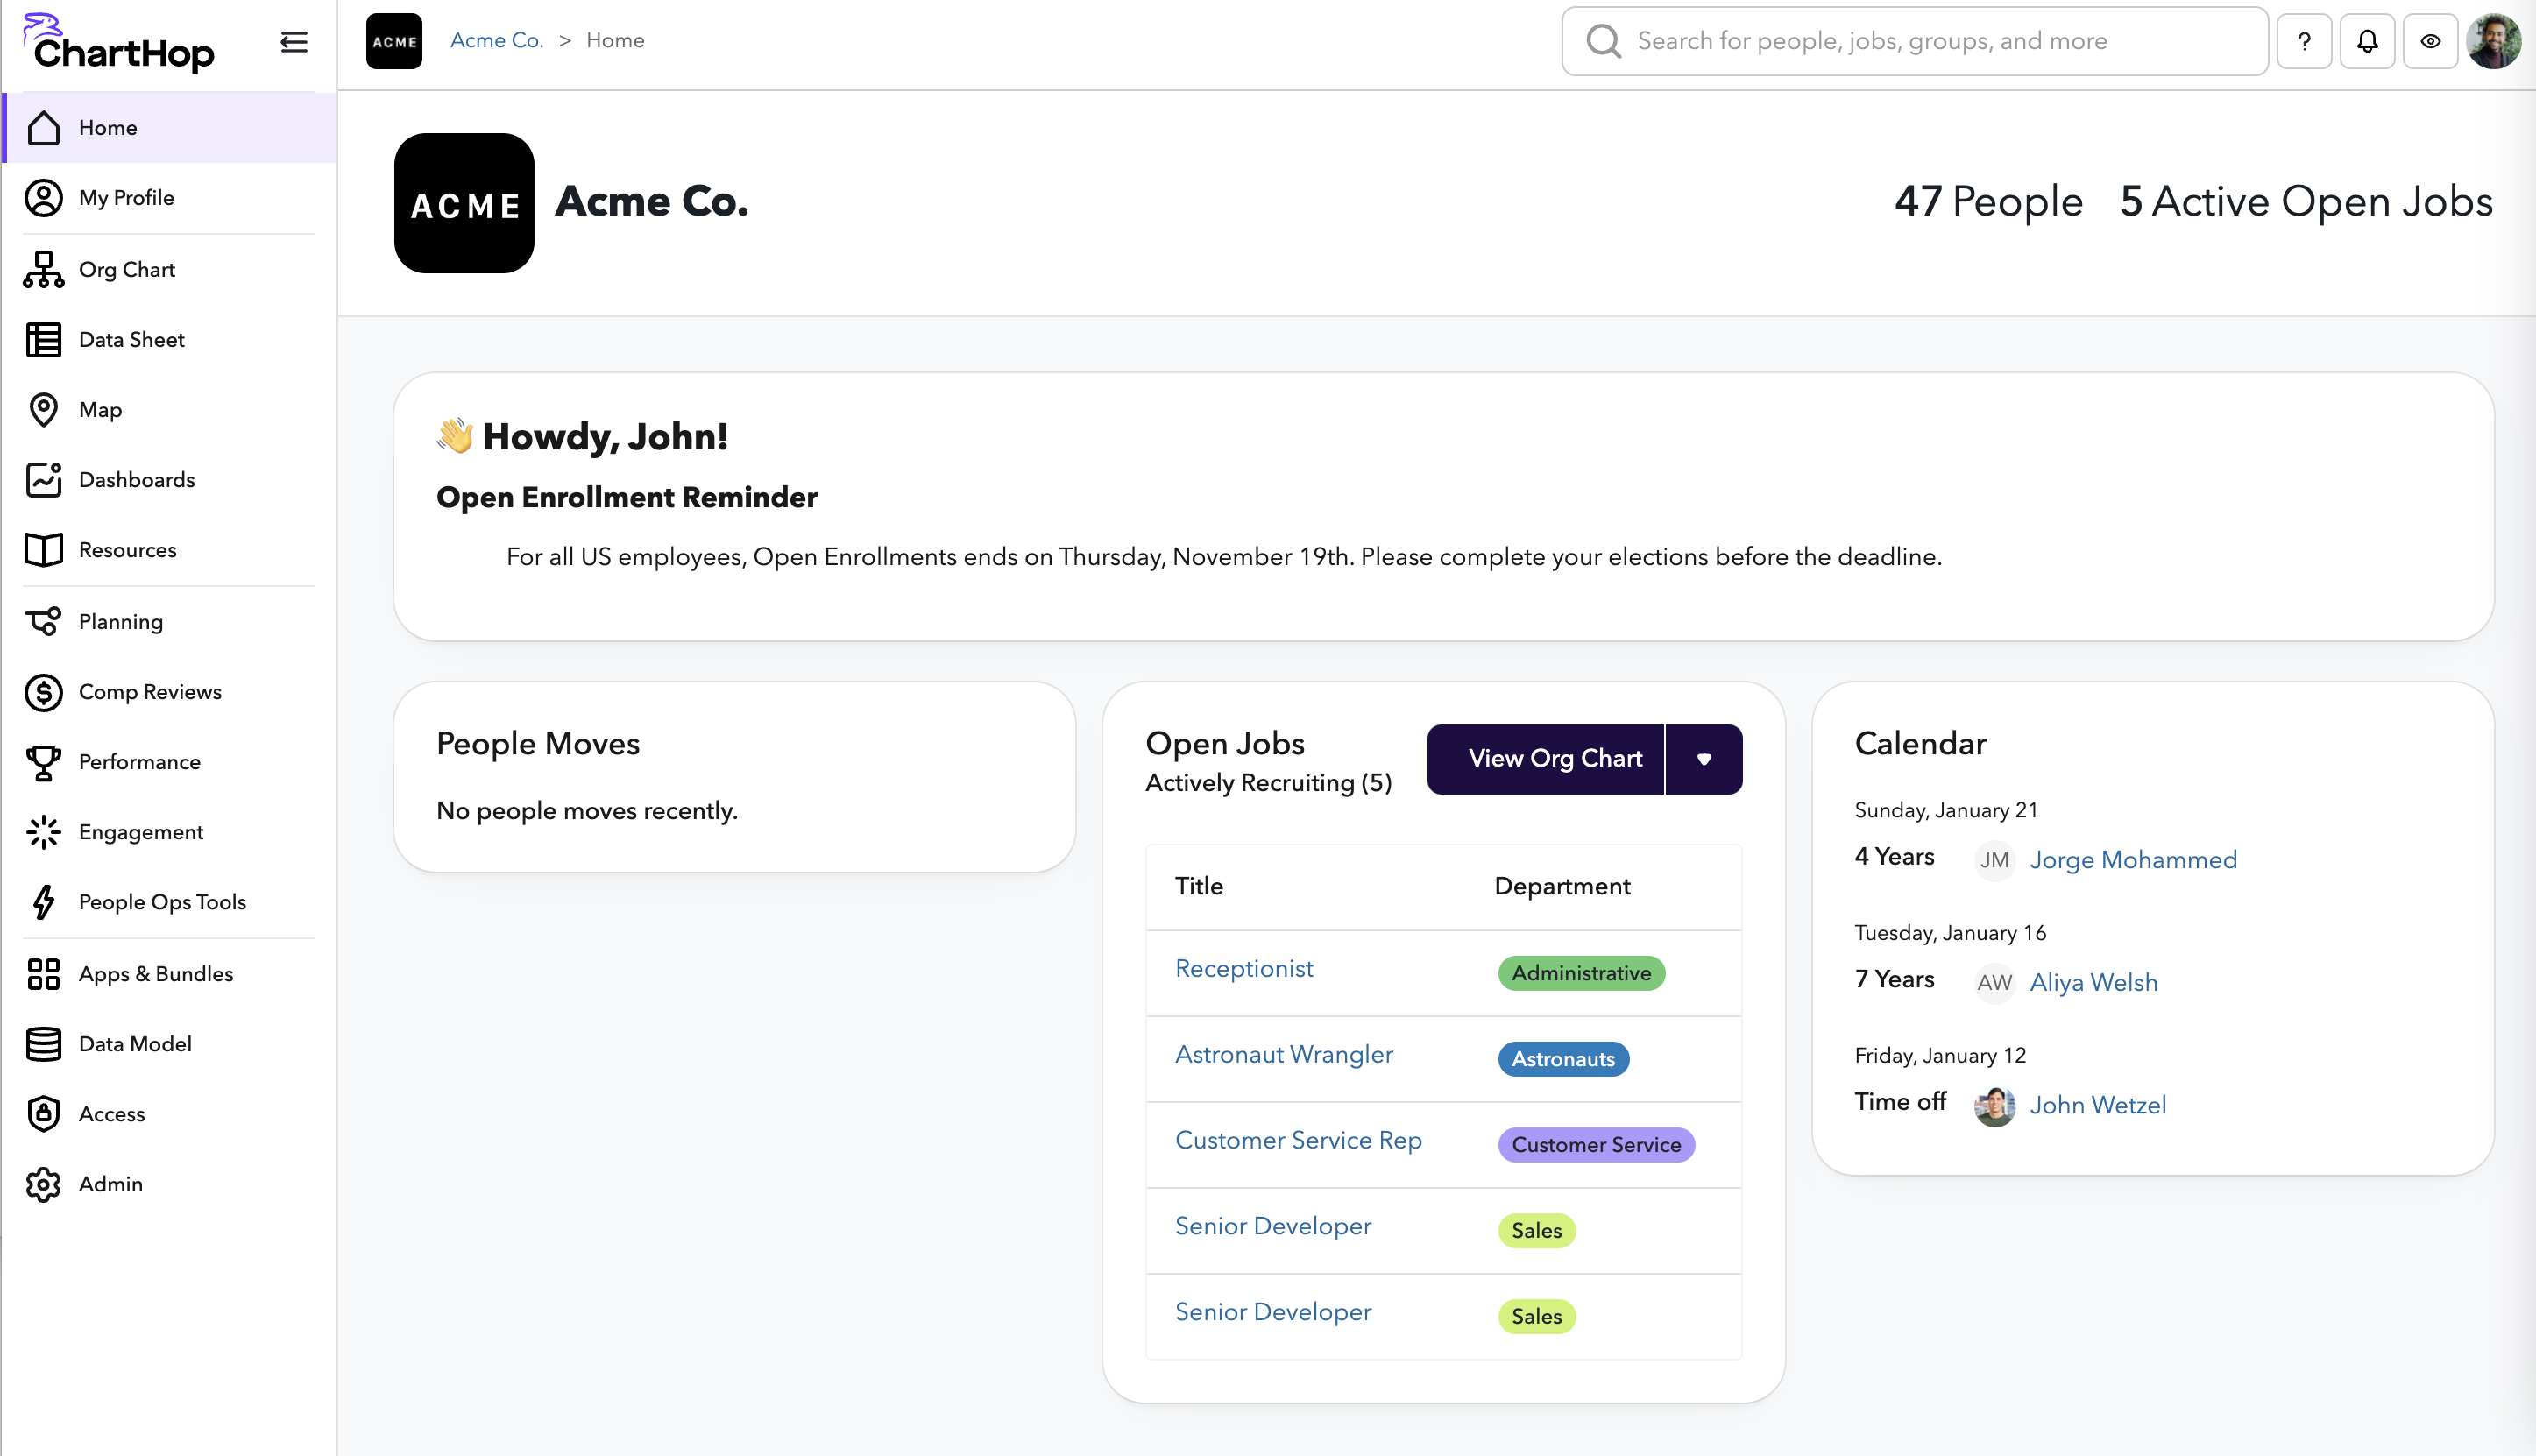Screen dimensions: 2536x1456
Task: Open the Map pin icon
Action: tap(44, 410)
